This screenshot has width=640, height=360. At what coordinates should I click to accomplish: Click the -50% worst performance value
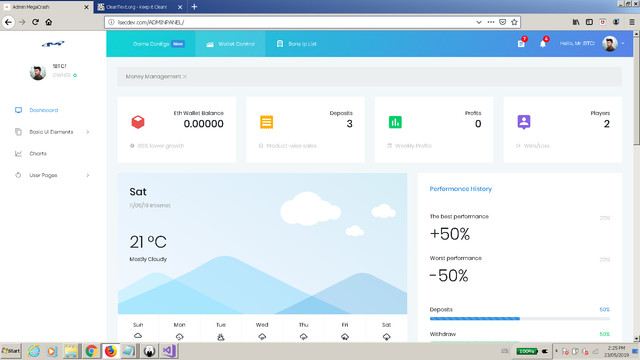point(449,276)
